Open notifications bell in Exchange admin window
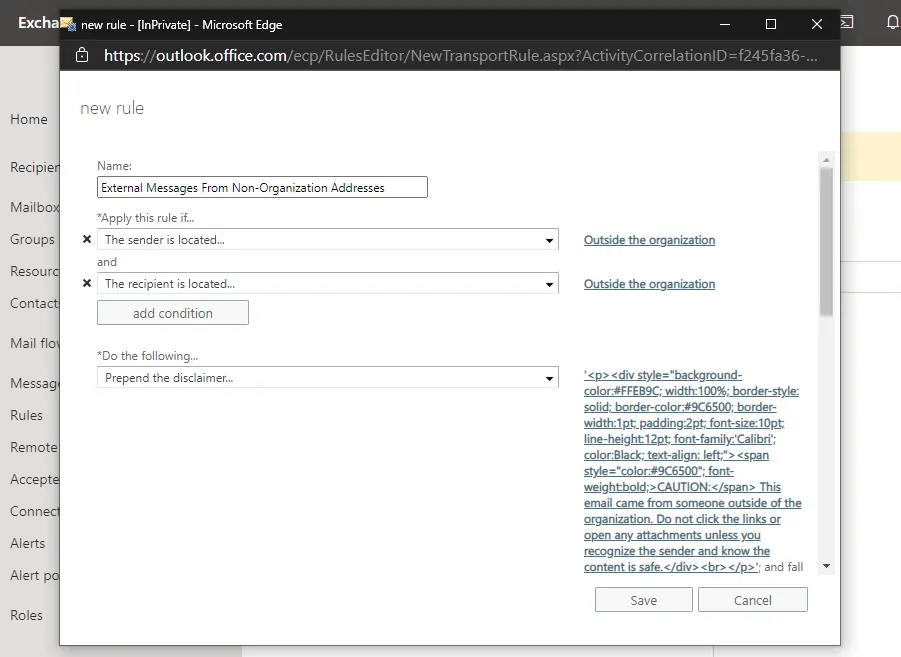Image resolution: width=901 pixels, height=657 pixels. coord(892,22)
